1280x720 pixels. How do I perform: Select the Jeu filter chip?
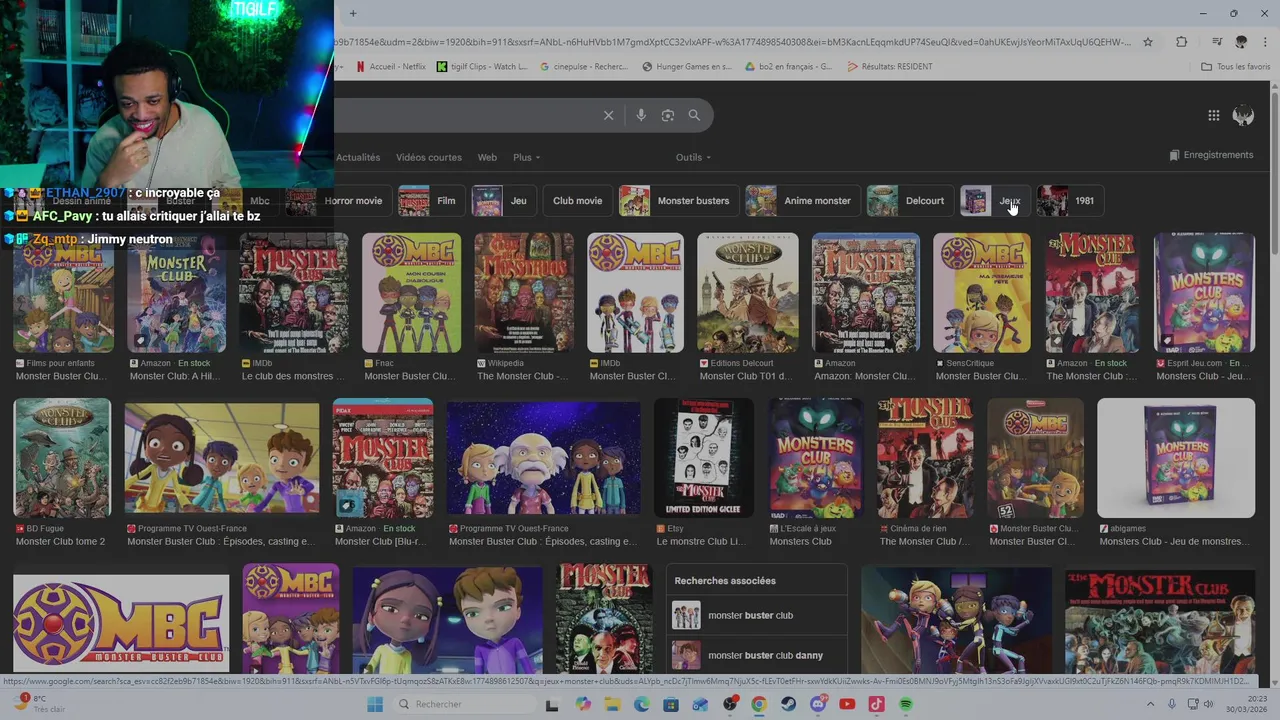coord(504,201)
